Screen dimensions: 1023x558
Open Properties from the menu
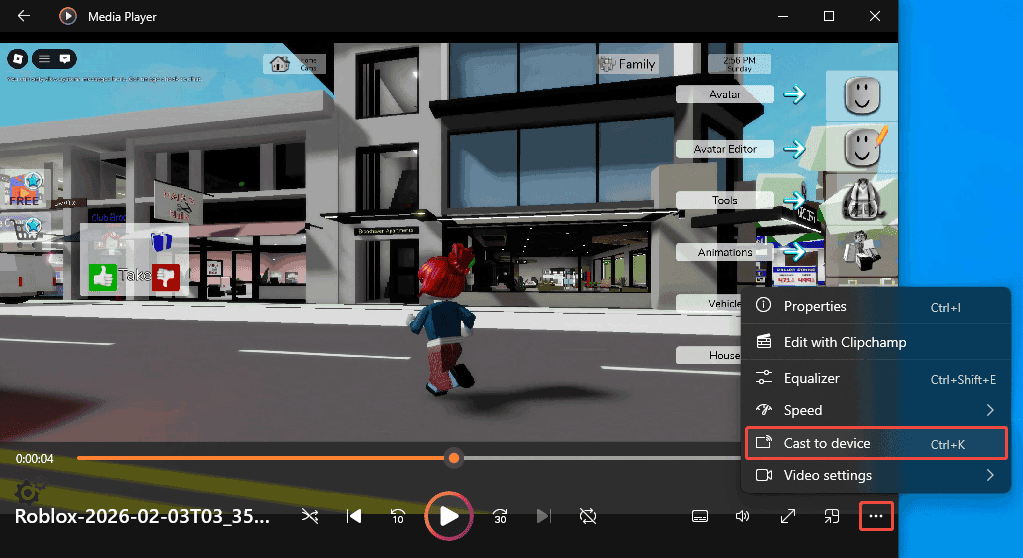tap(876, 306)
